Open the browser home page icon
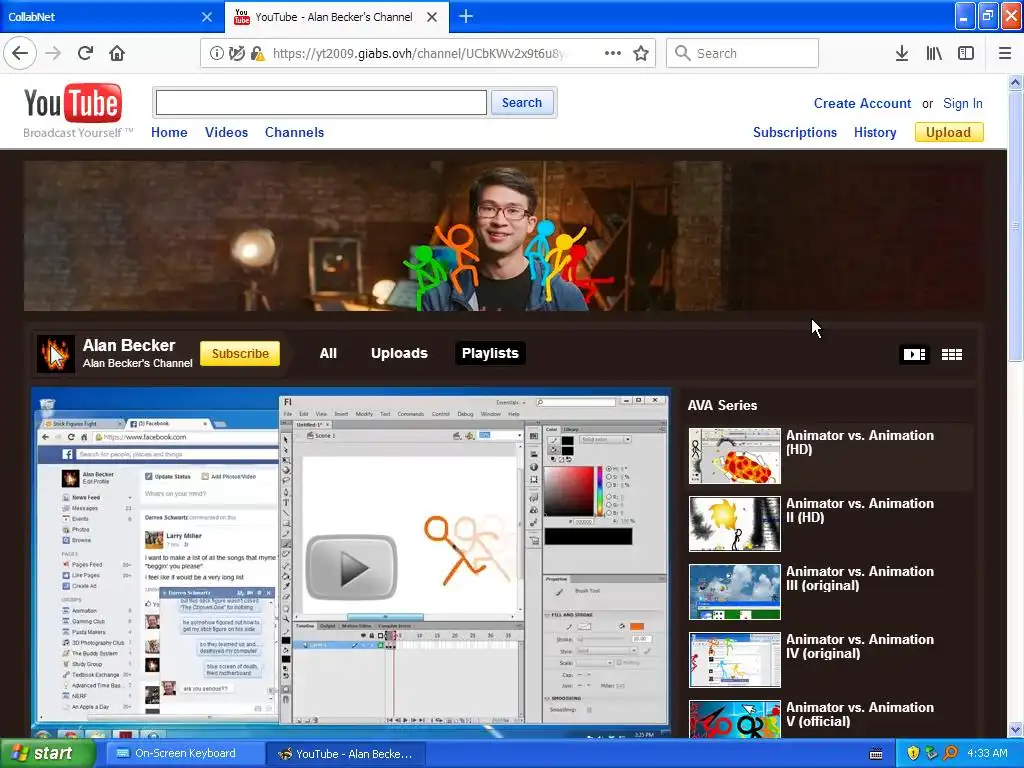 point(117,54)
